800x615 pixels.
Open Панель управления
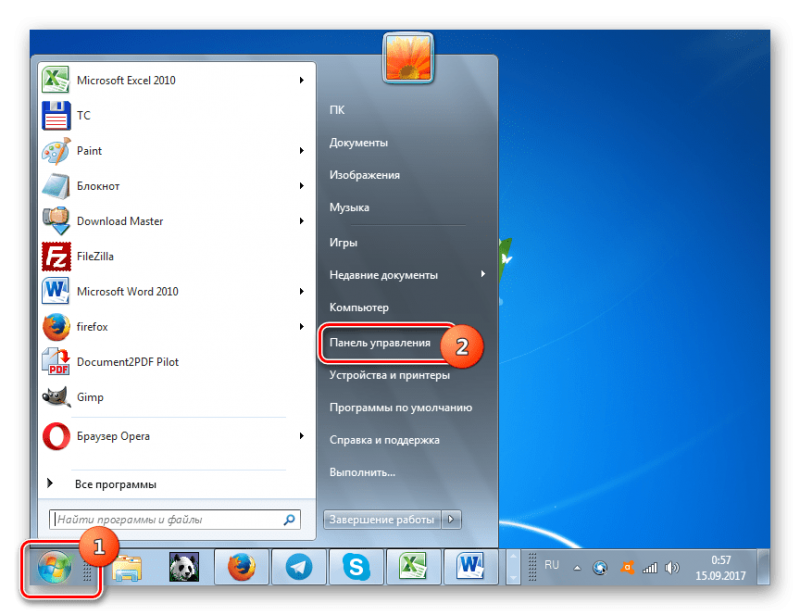coord(380,342)
